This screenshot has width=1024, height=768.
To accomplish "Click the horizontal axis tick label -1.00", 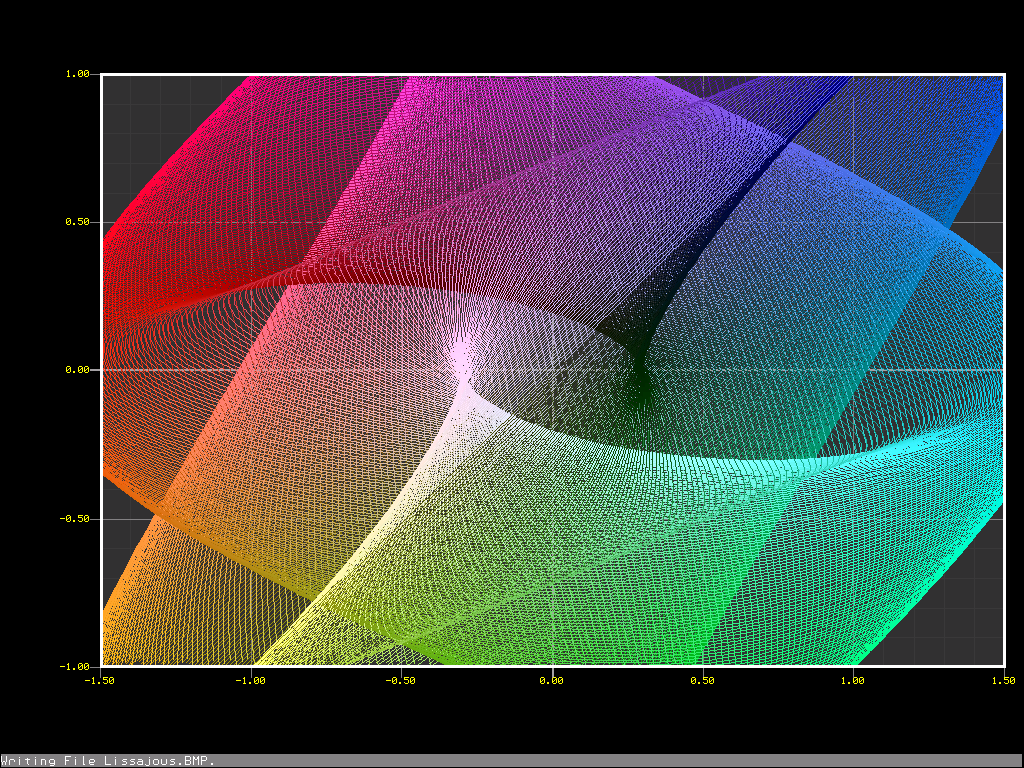I will 250,680.
